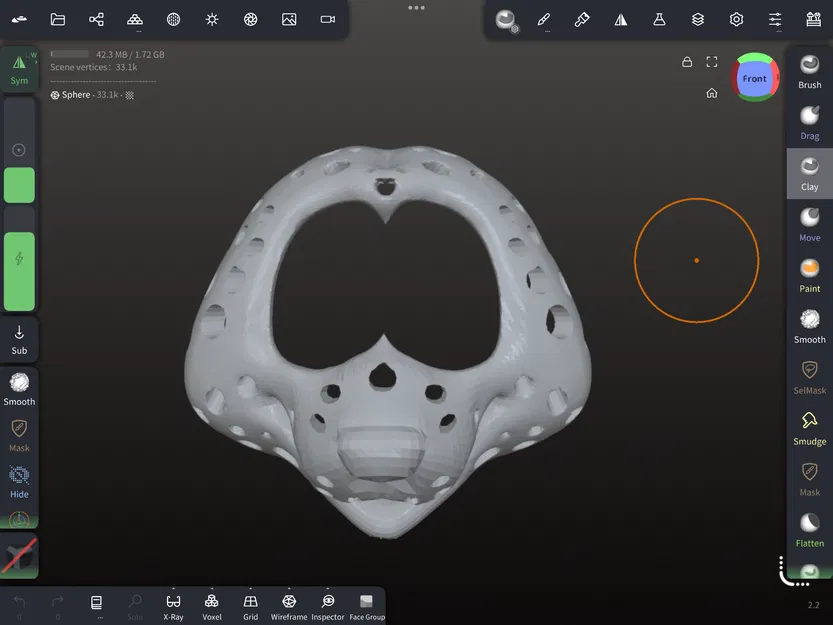Toggle the left panel Smooth shortcut
833x625 pixels.
(x=19, y=389)
